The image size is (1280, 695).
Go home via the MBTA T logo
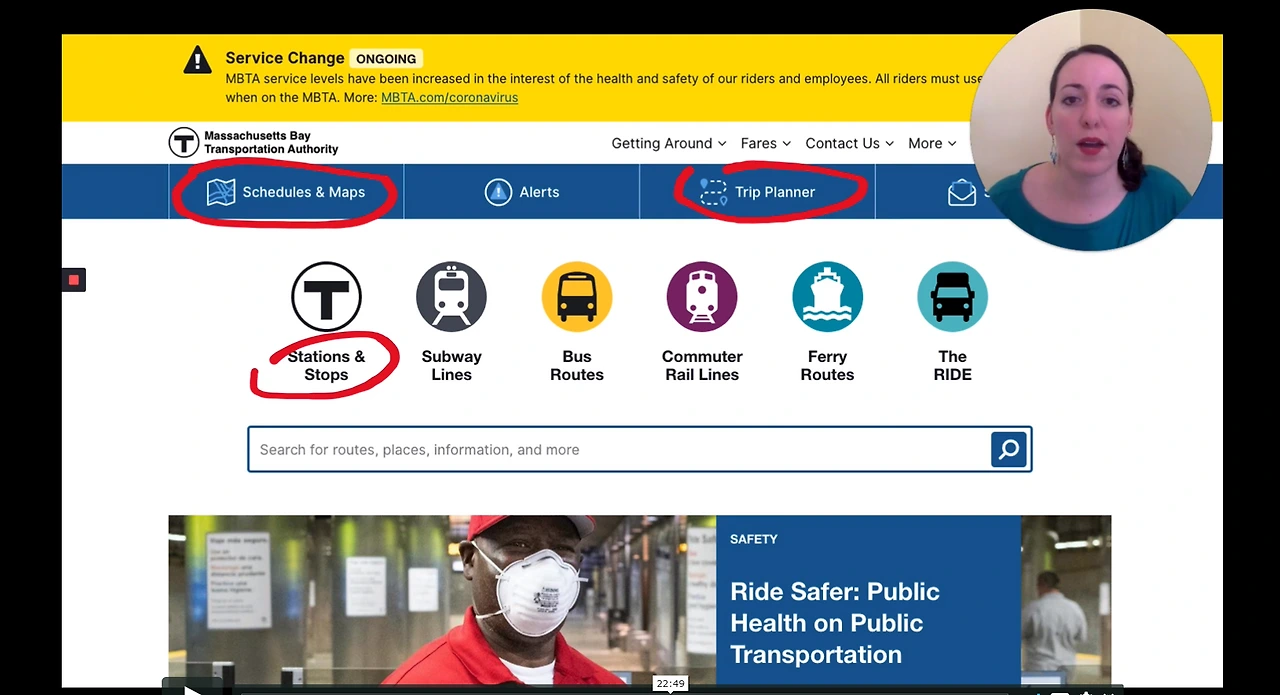click(x=184, y=142)
